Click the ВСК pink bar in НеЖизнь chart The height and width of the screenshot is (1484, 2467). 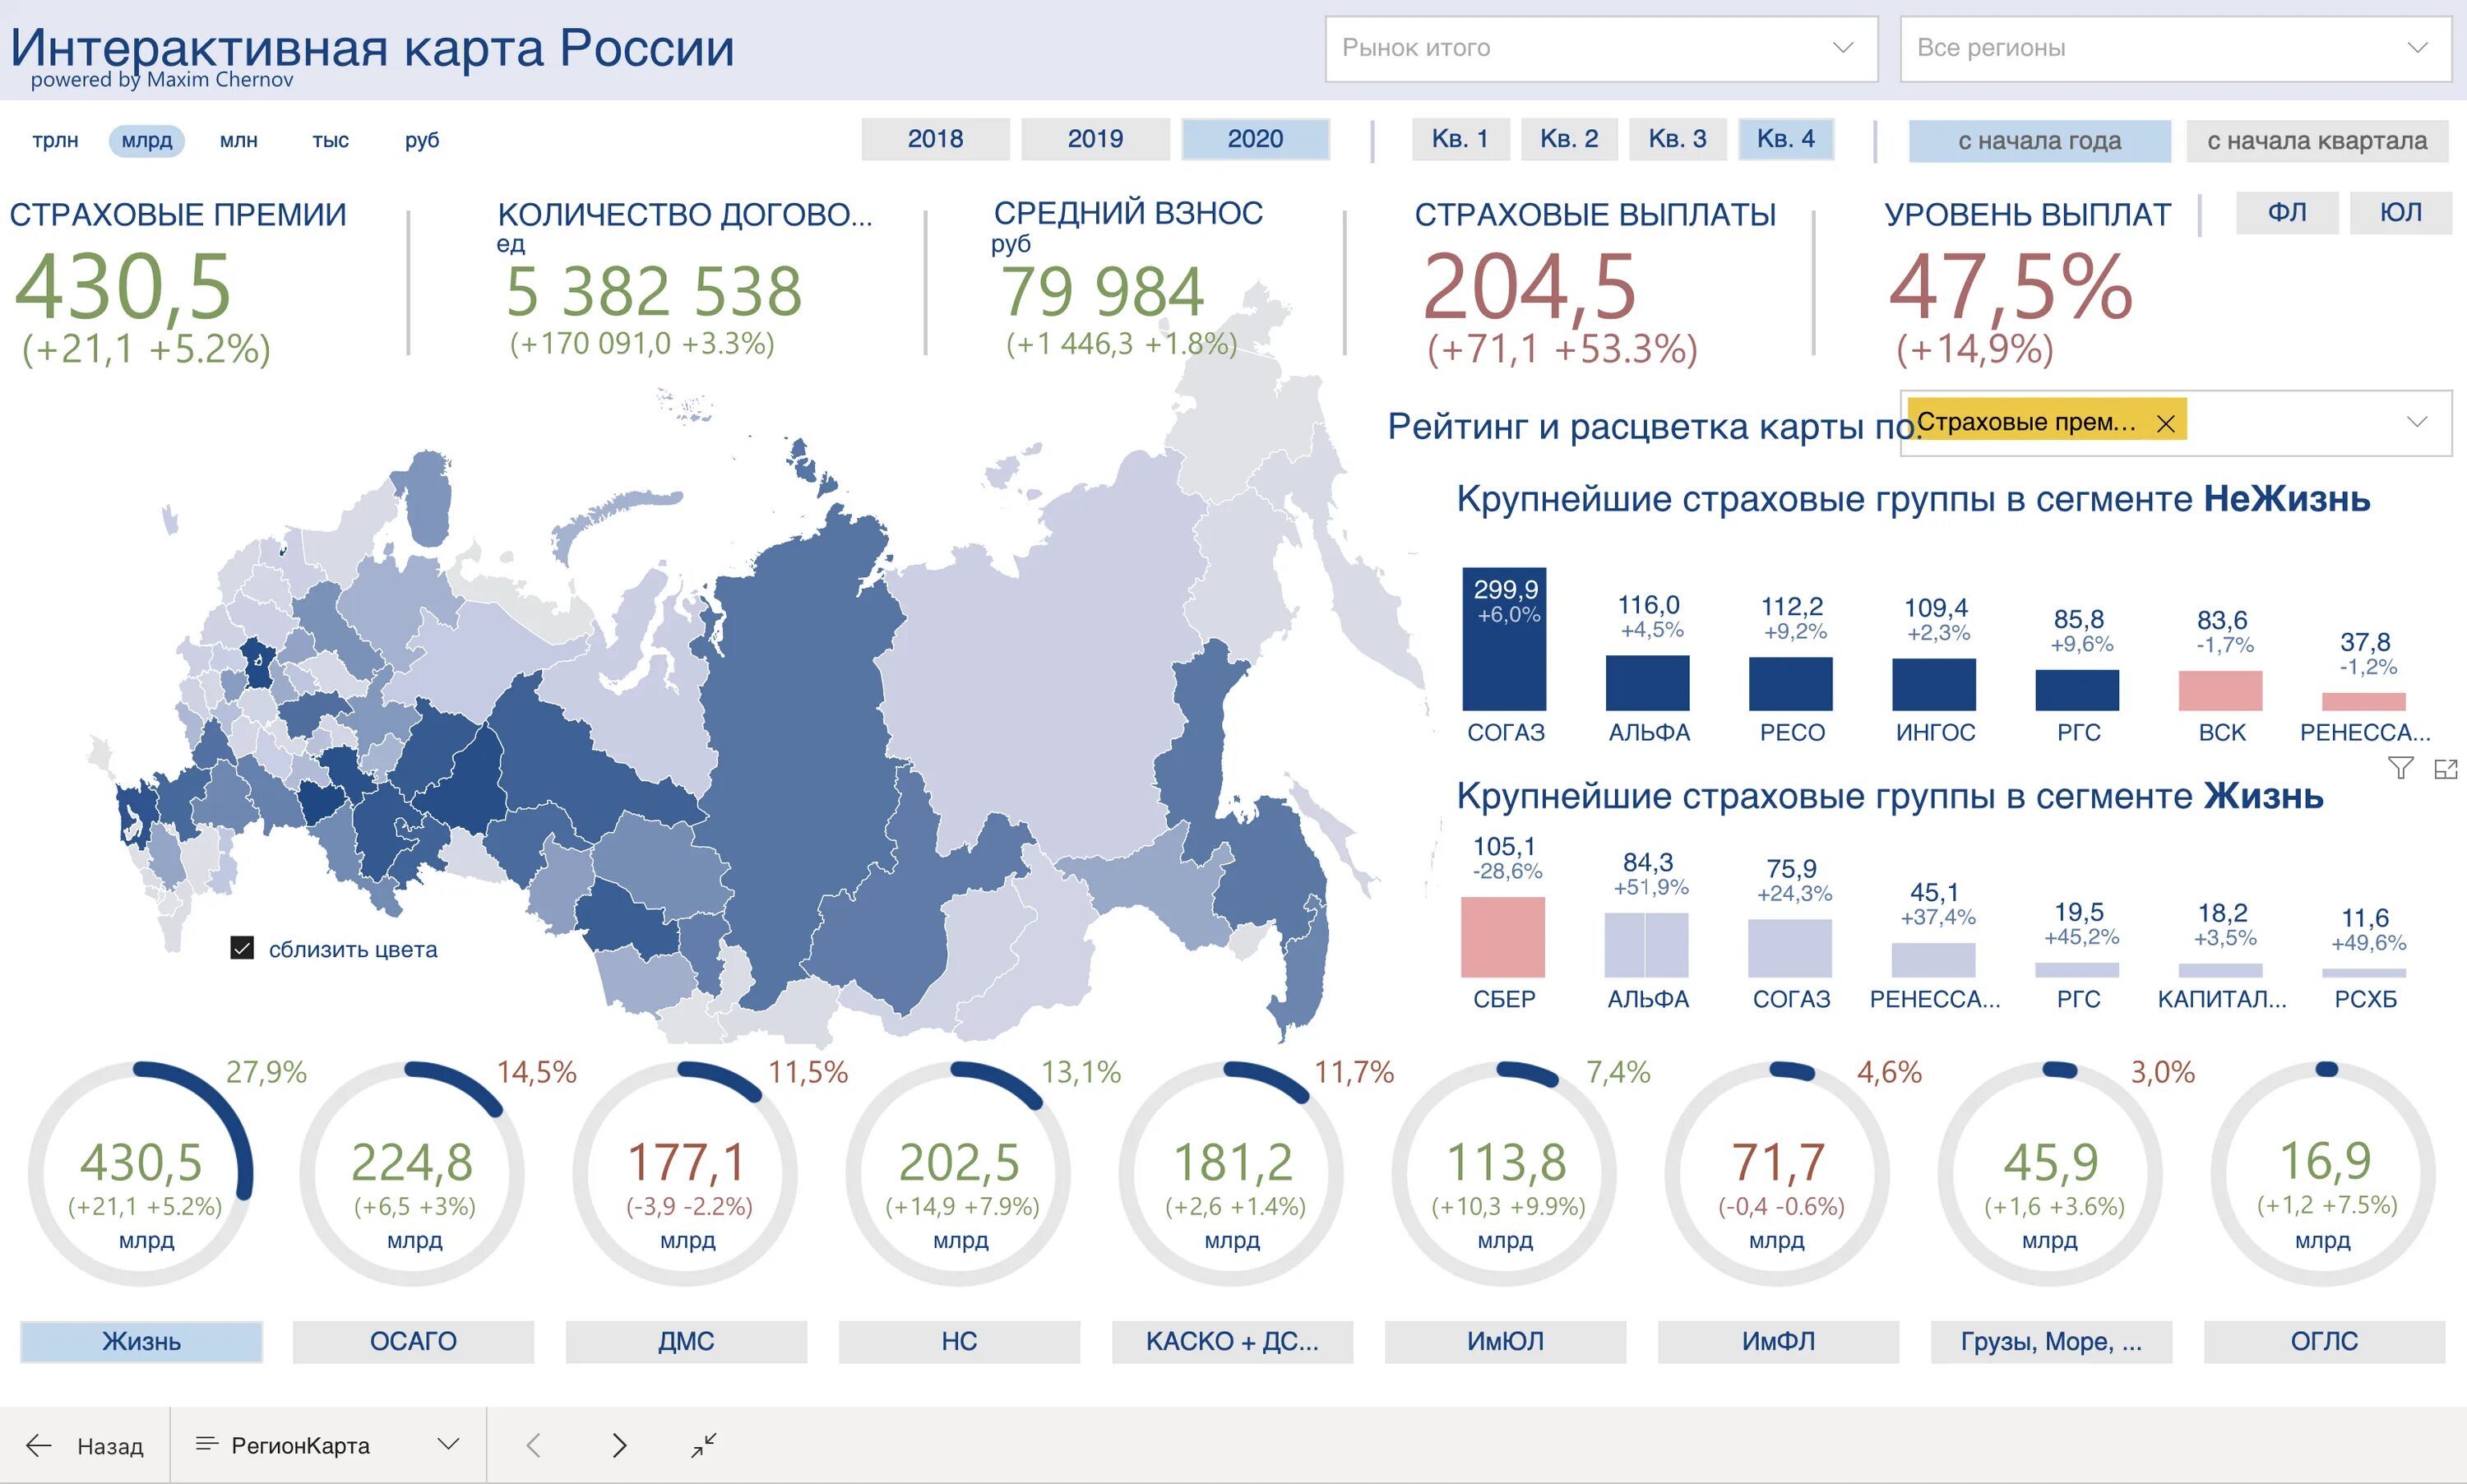click(2221, 691)
